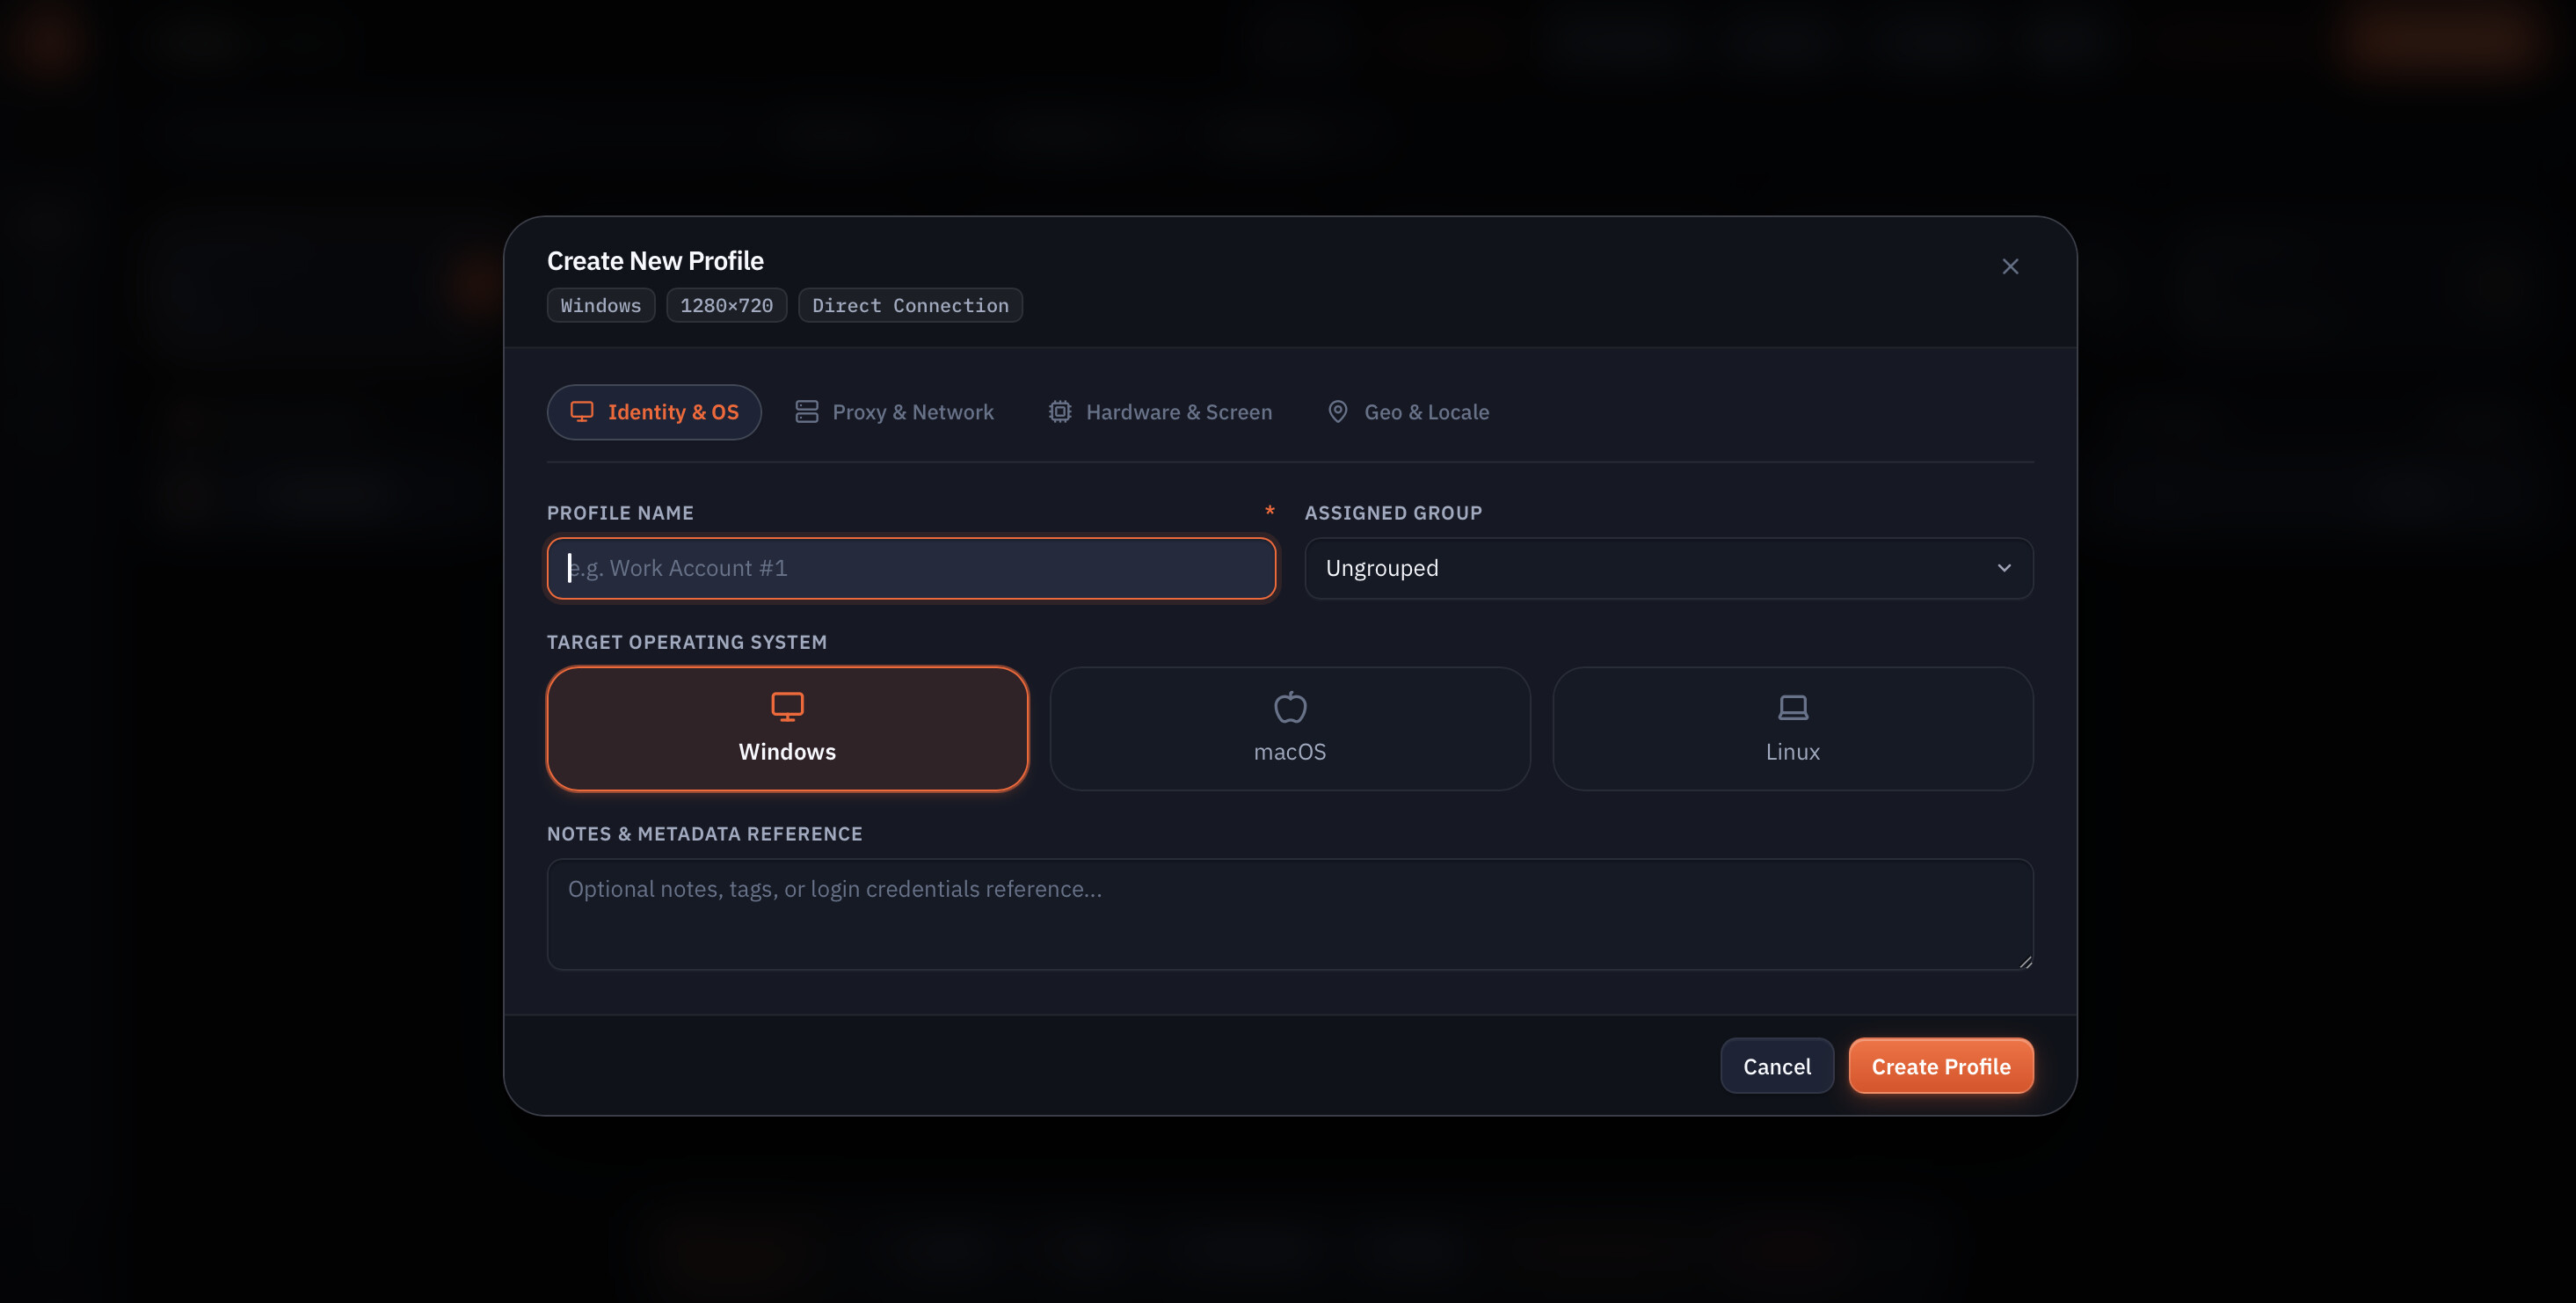This screenshot has height=1303, width=2576.
Task: Click the ASSIGNED GROUP label
Action: tap(1393, 513)
